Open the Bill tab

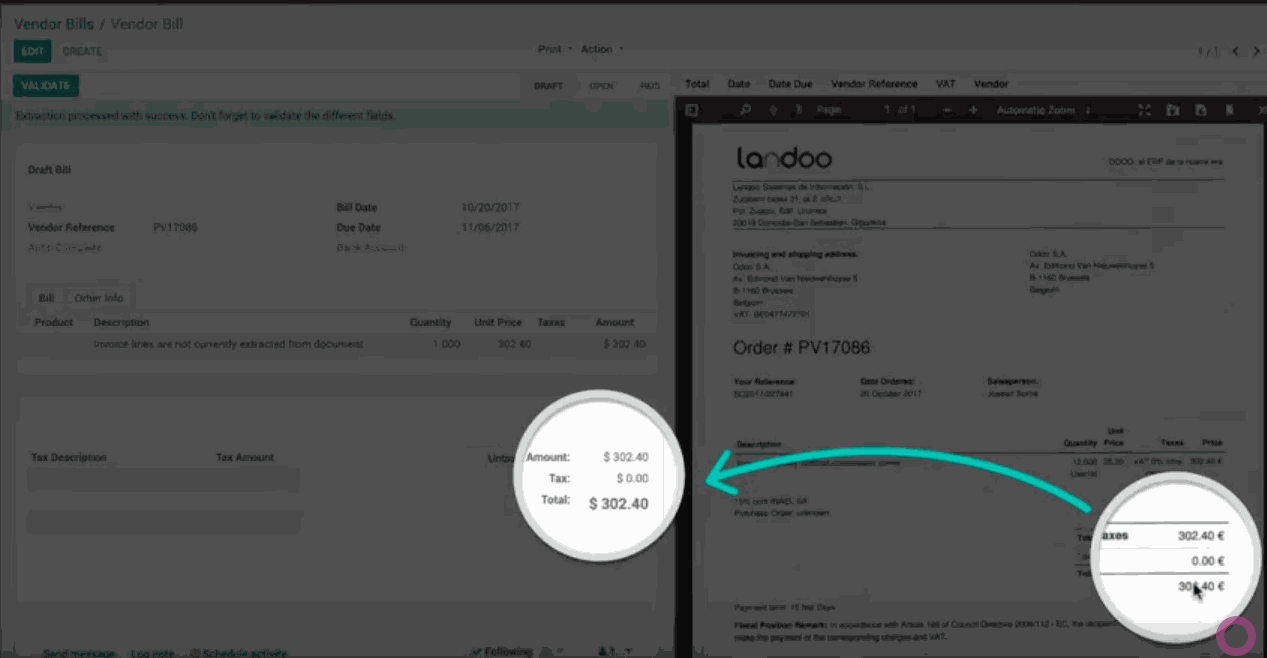pyautogui.click(x=46, y=298)
